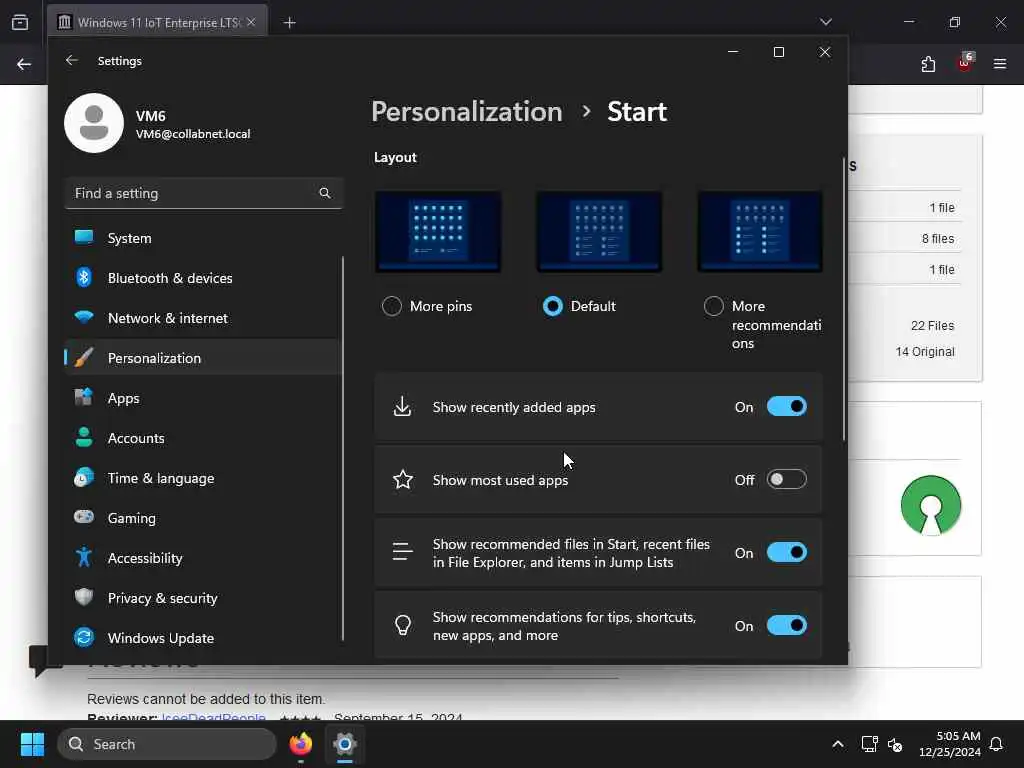Image resolution: width=1024 pixels, height=768 pixels.
Task: Click the uBlock extension icon in browser
Action: 965,63
